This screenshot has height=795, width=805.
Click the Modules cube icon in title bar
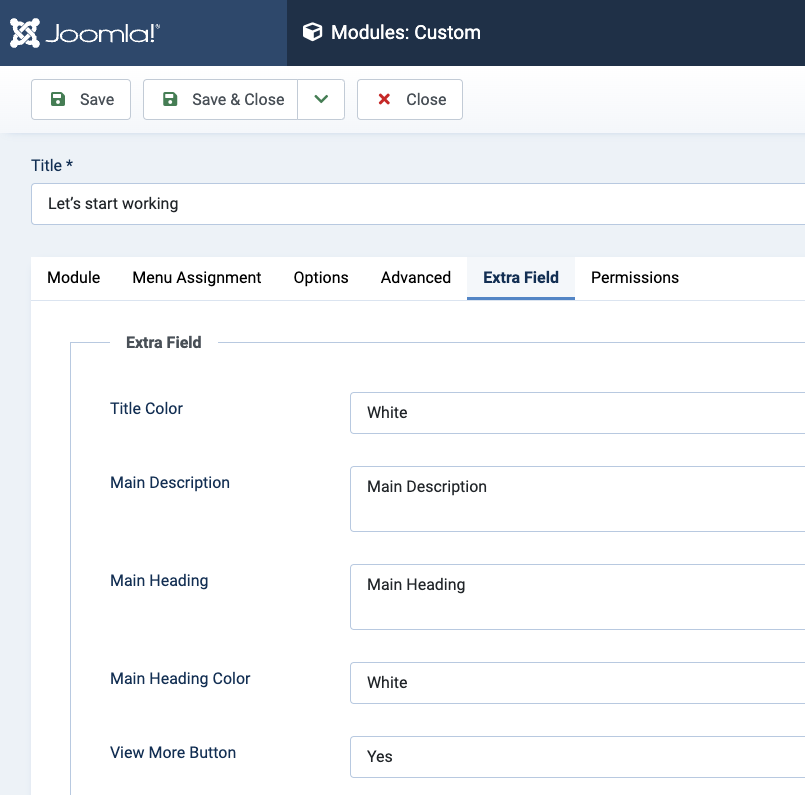pos(313,33)
